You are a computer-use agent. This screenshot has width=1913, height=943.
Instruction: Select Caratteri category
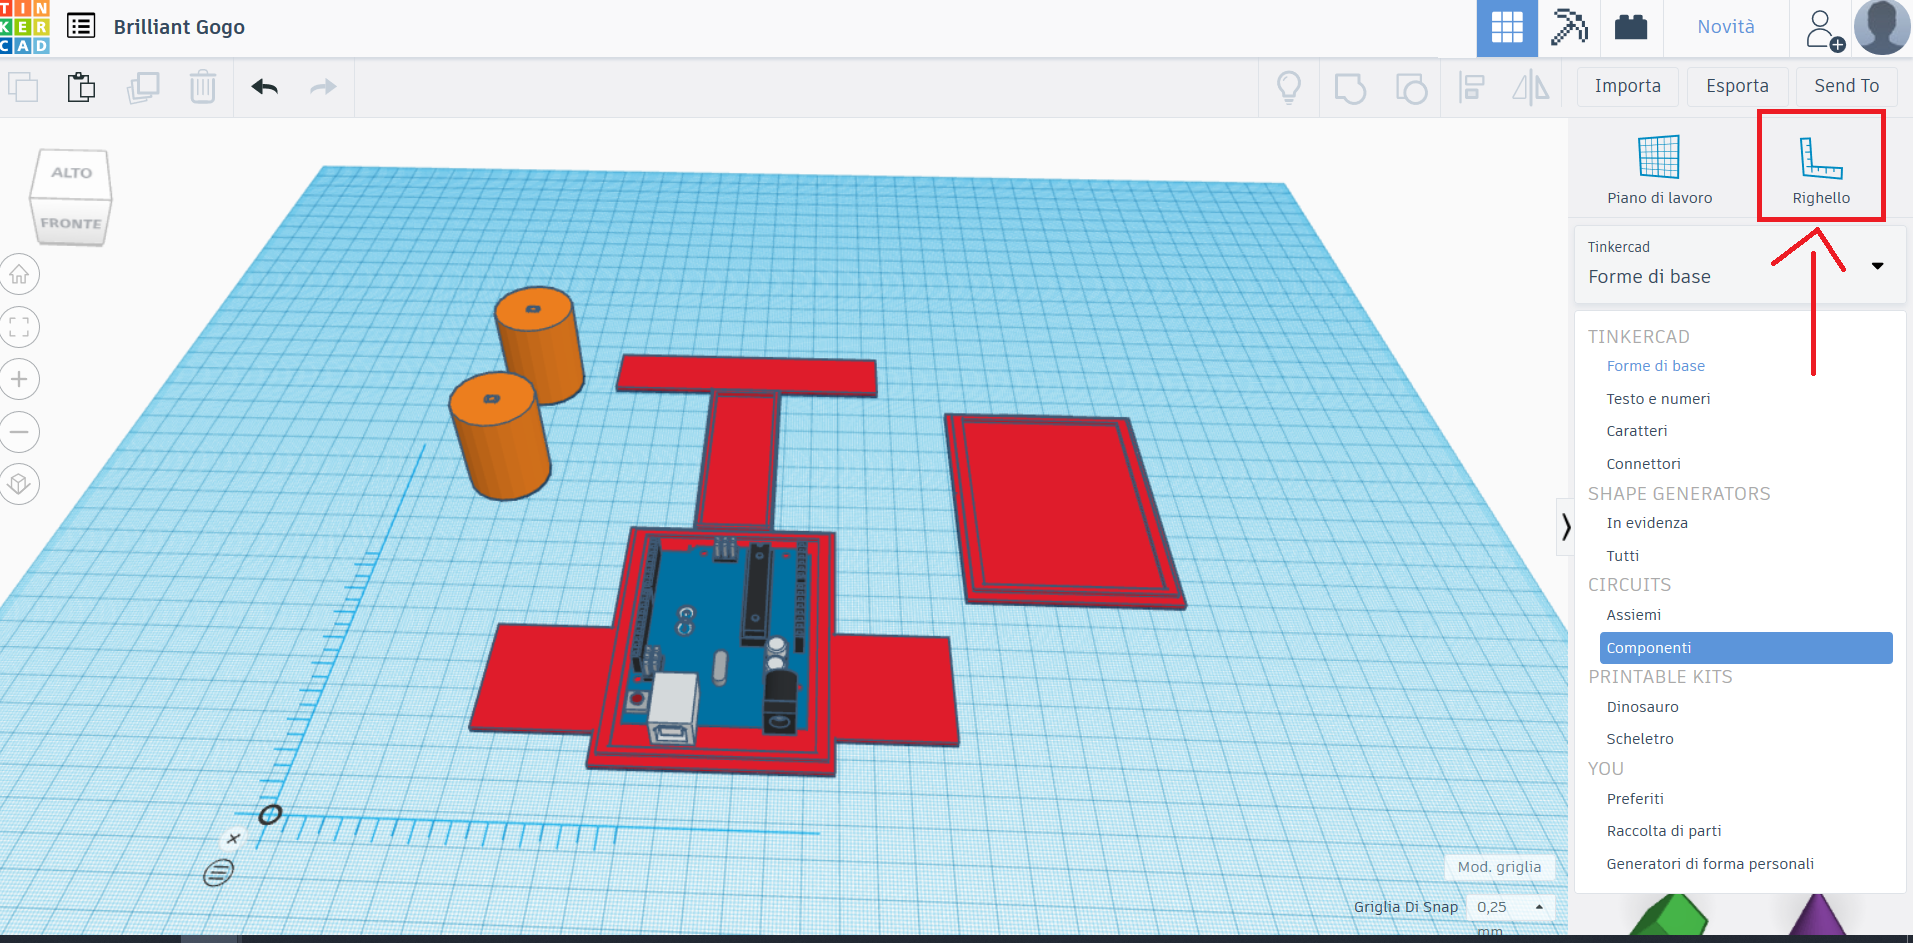click(x=1637, y=431)
